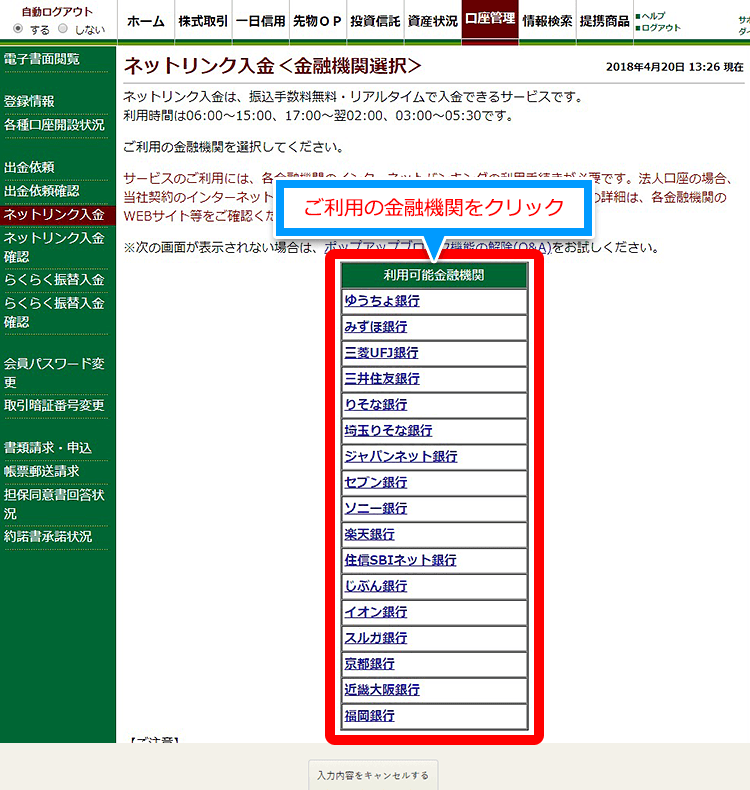This screenshot has width=750, height=790.
Task: Click the 入力内容をキャンセルする button
Action: 373,775
